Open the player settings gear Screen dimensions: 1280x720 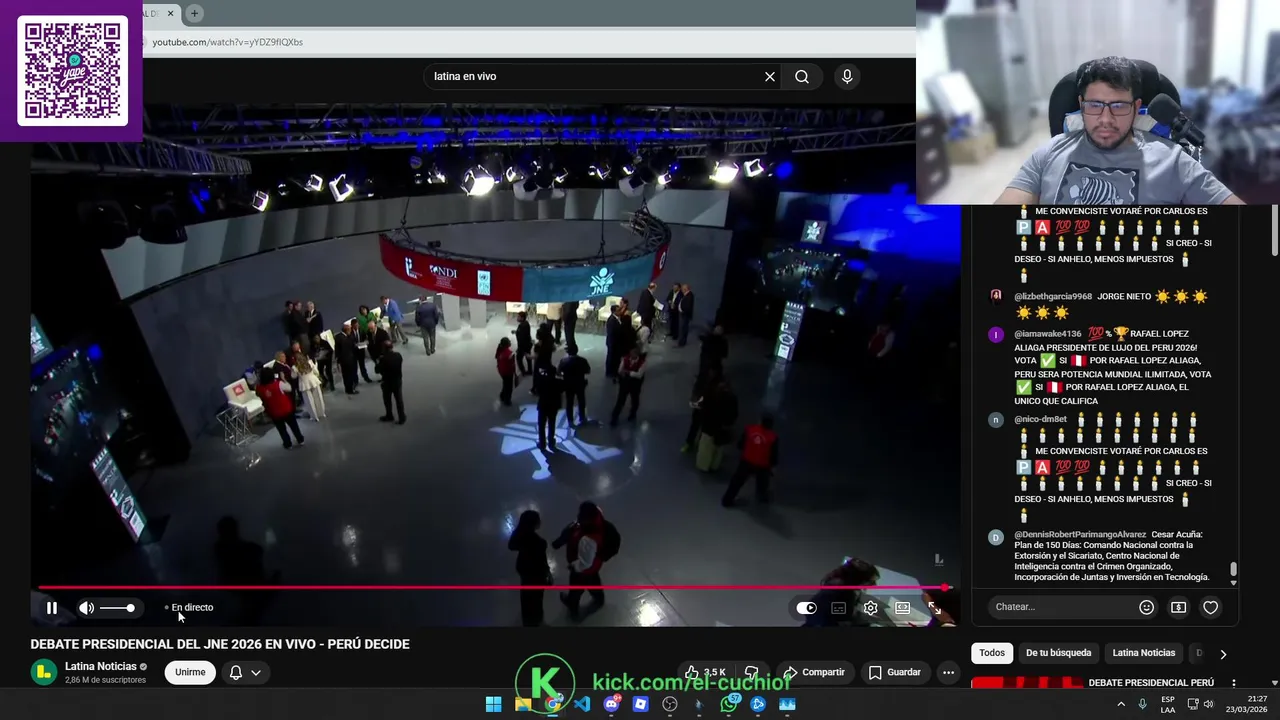coord(870,607)
